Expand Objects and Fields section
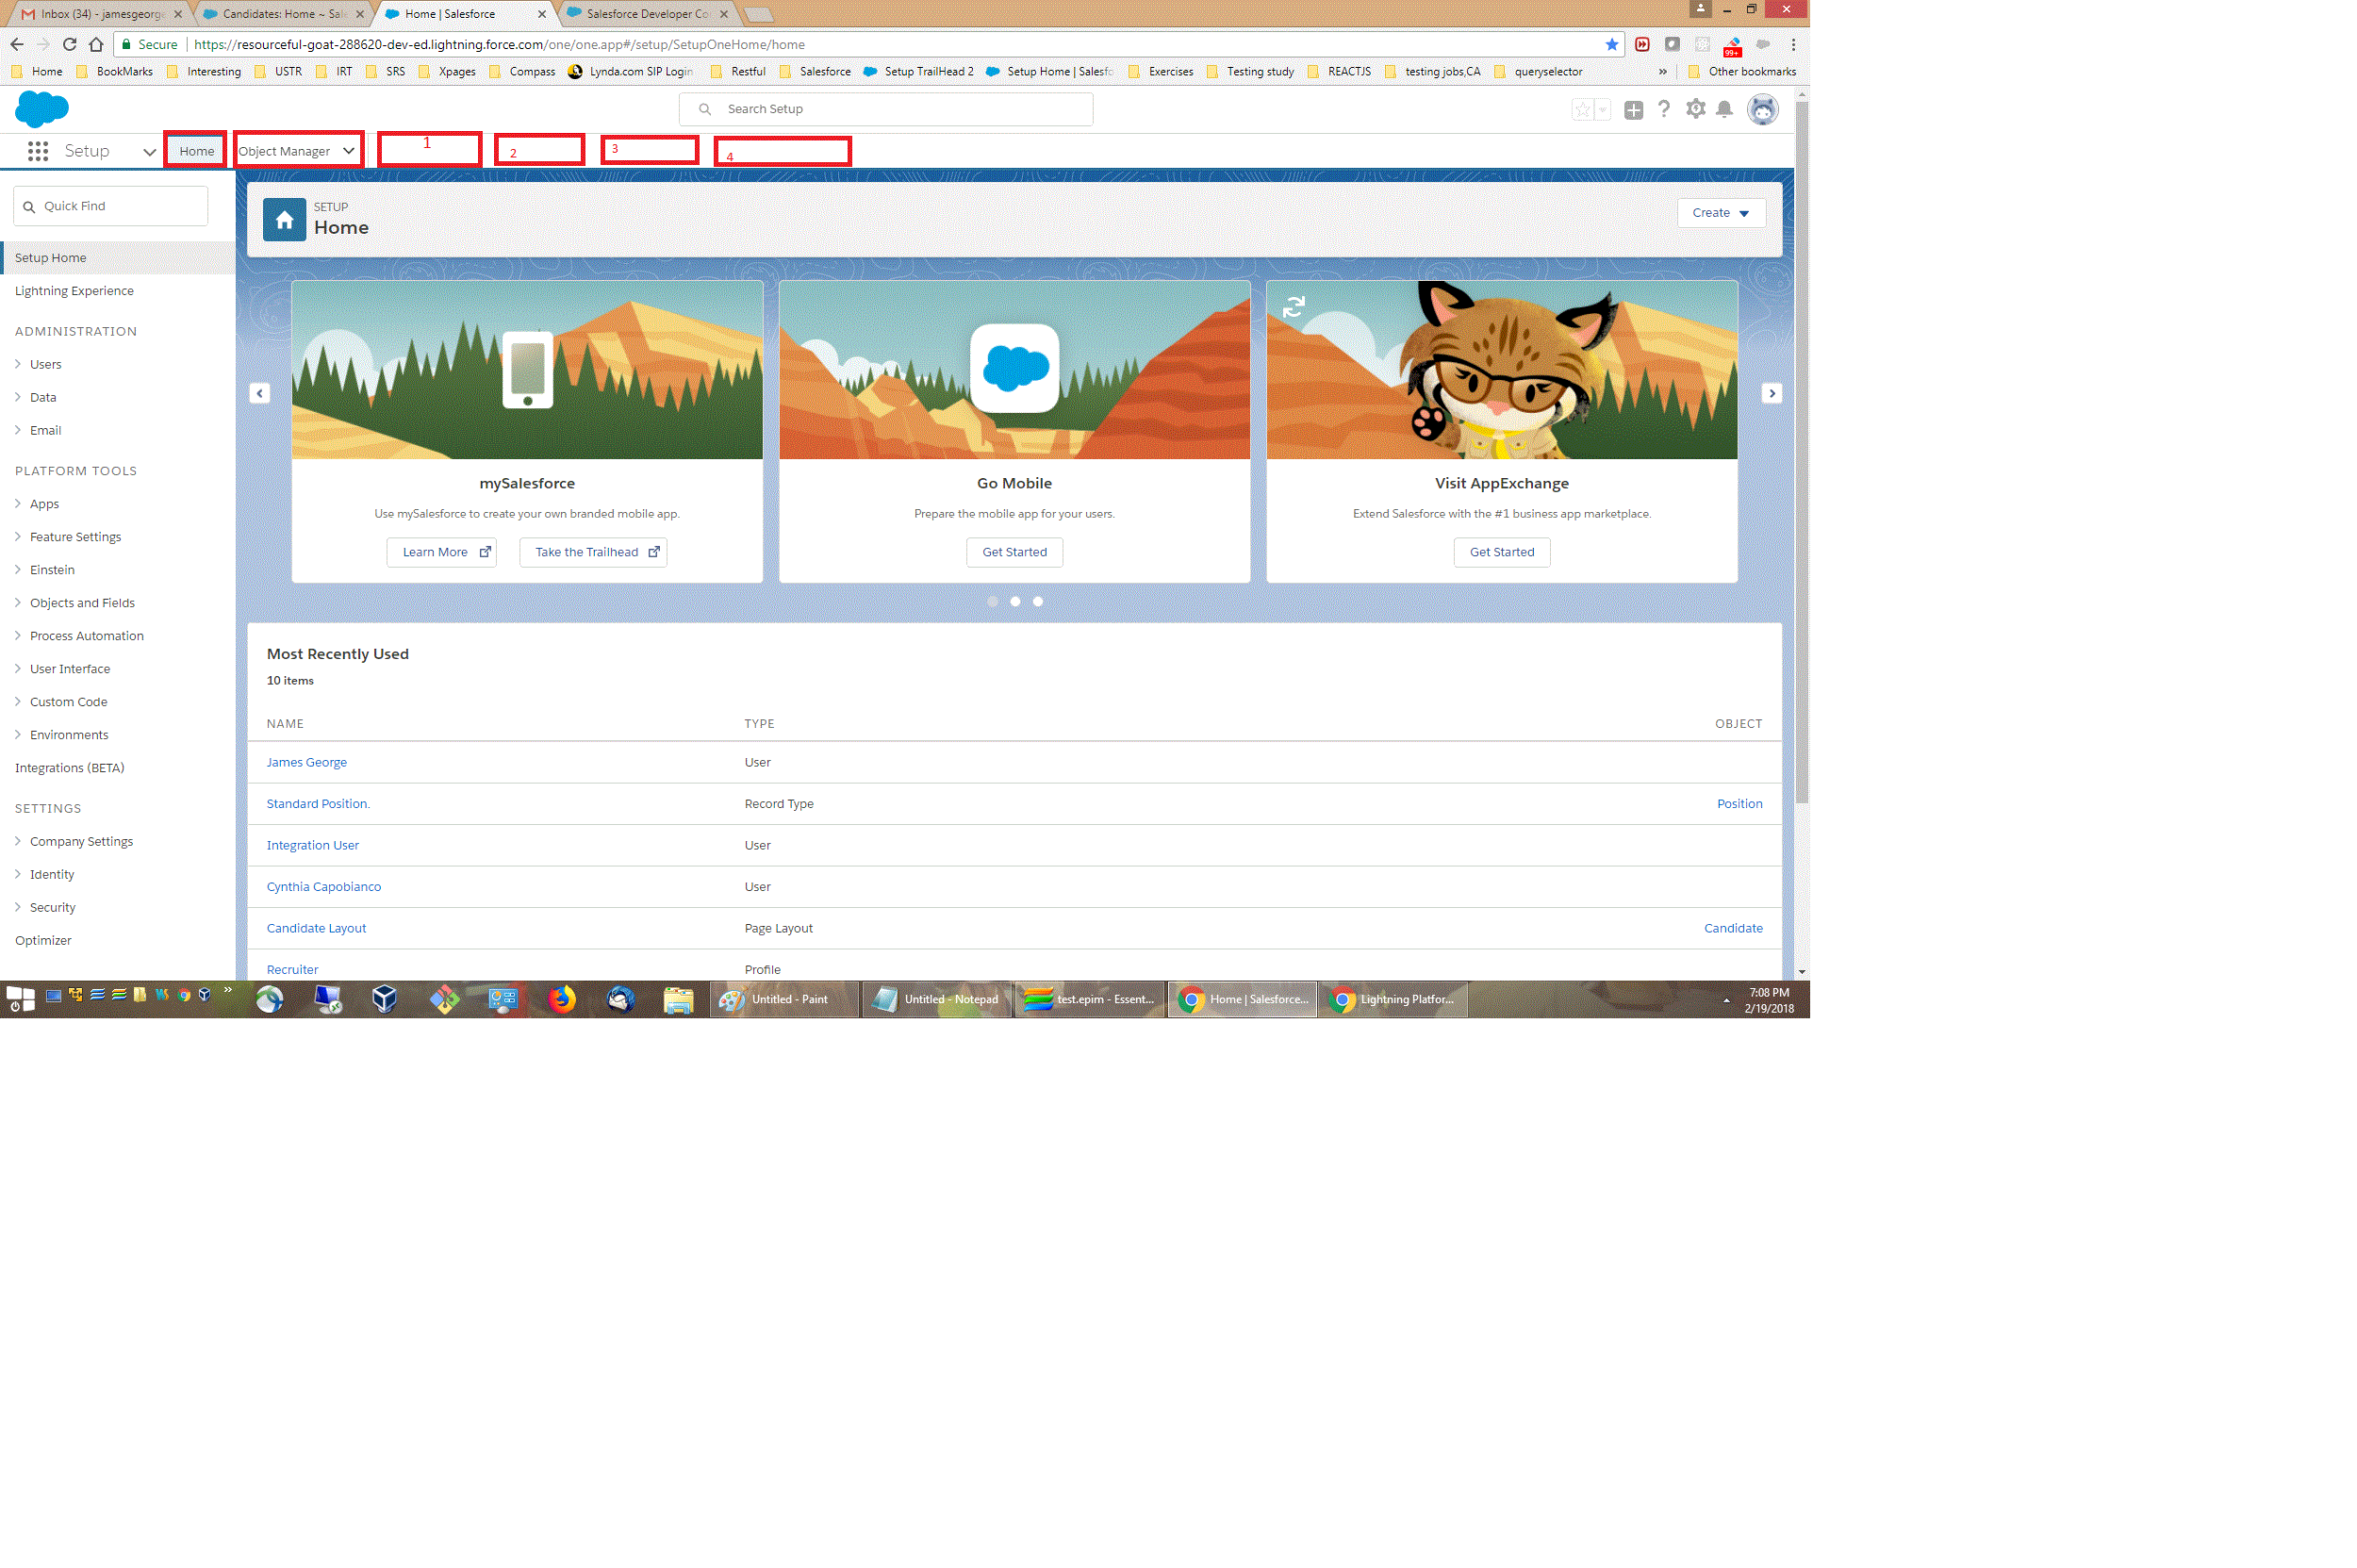This screenshot has width=2357, height=1568. point(82,603)
